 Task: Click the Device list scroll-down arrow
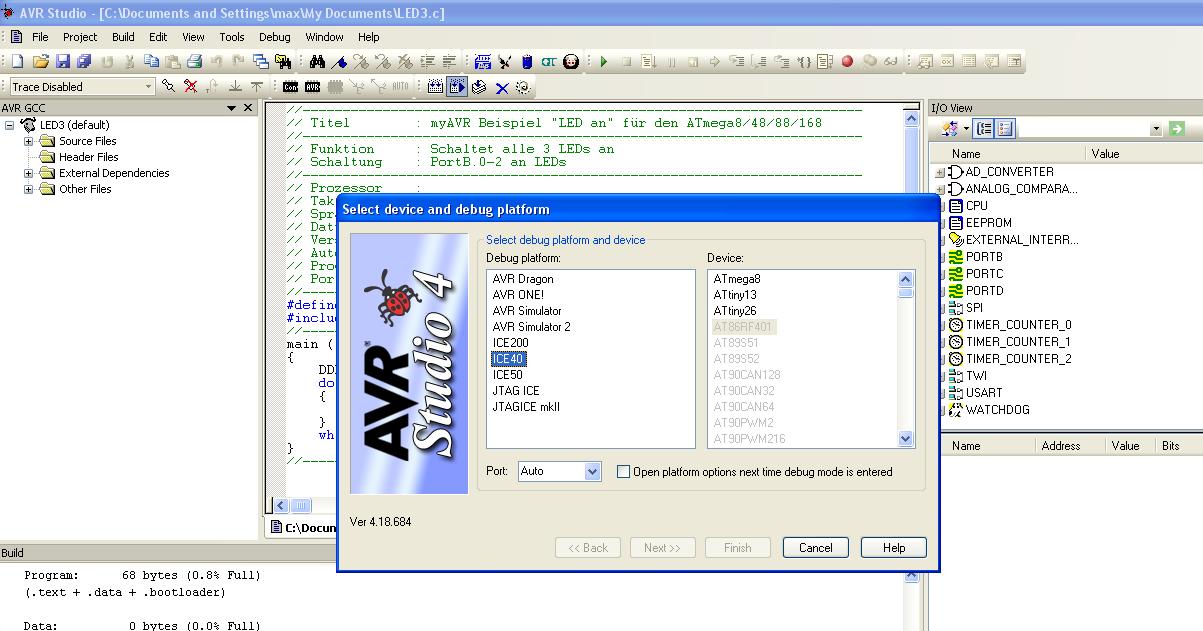coord(906,438)
